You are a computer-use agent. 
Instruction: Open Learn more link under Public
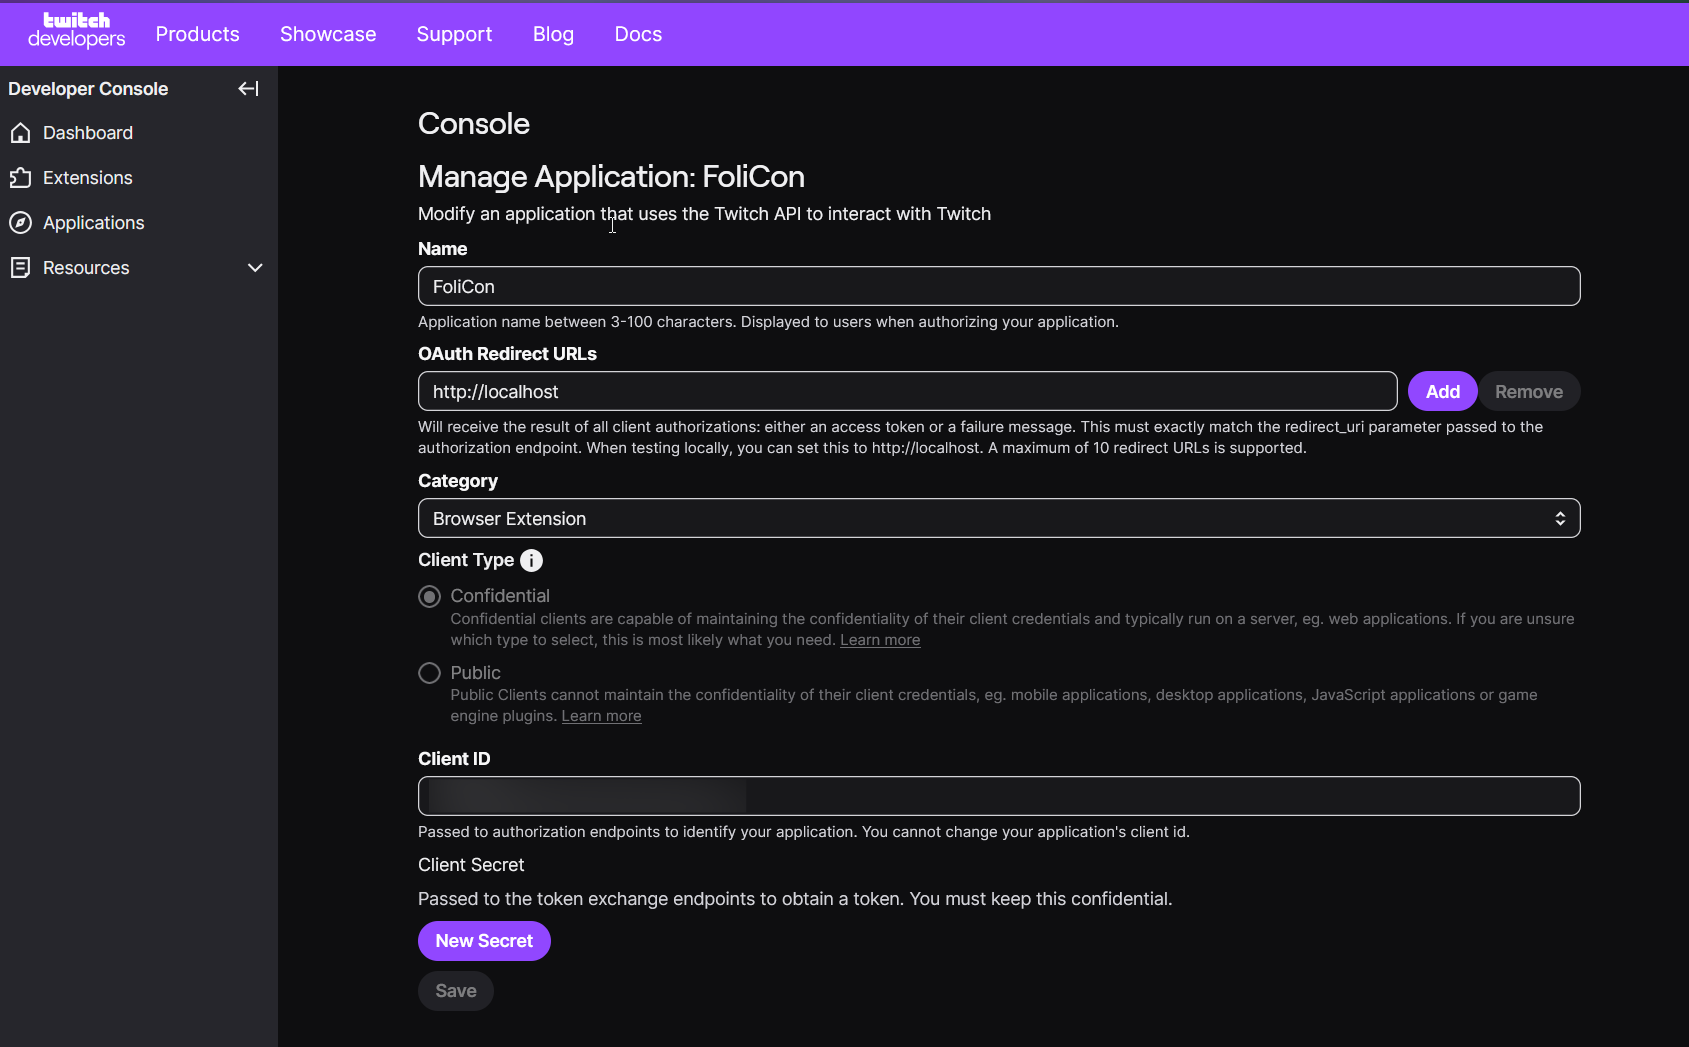click(601, 716)
